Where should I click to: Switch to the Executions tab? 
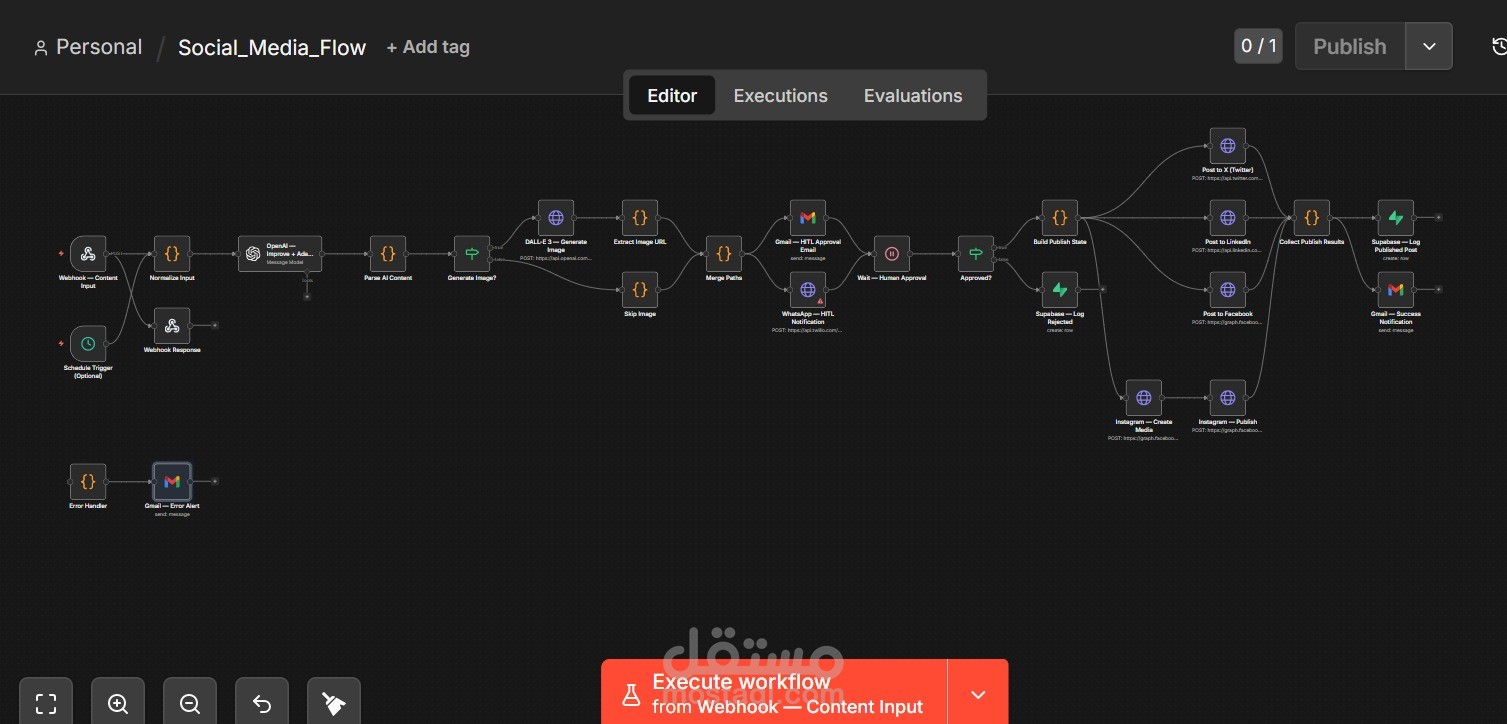780,95
